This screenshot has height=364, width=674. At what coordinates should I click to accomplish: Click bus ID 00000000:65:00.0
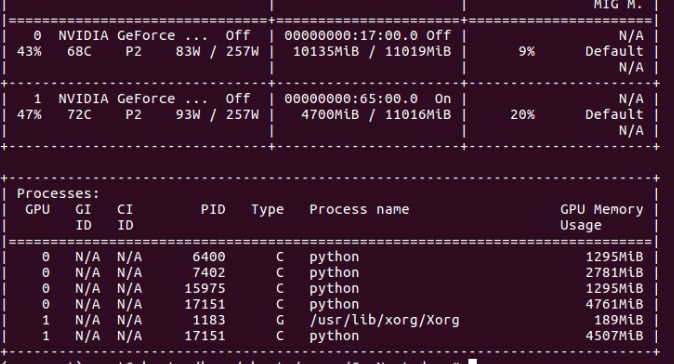(x=351, y=99)
